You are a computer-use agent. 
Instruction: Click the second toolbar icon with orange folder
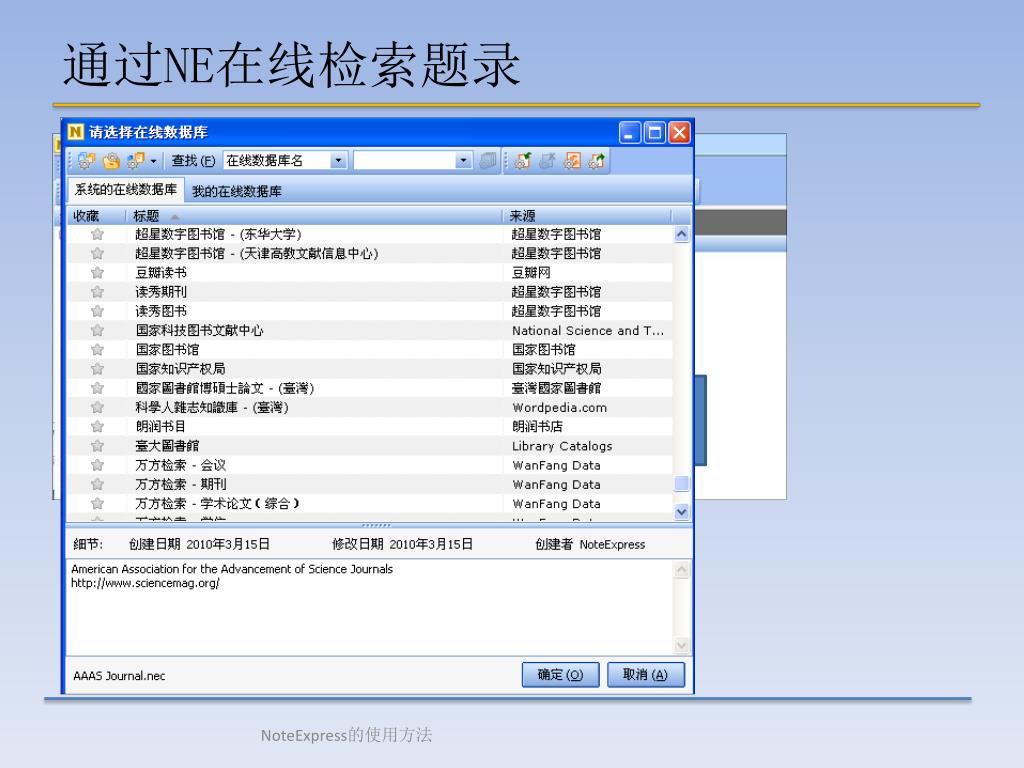coord(111,160)
